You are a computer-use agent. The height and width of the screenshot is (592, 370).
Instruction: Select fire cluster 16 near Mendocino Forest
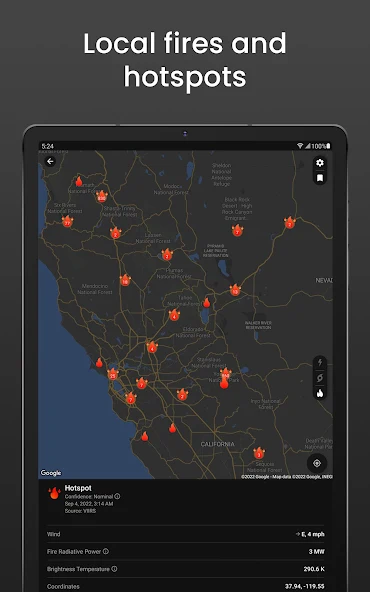coord(125,280)
